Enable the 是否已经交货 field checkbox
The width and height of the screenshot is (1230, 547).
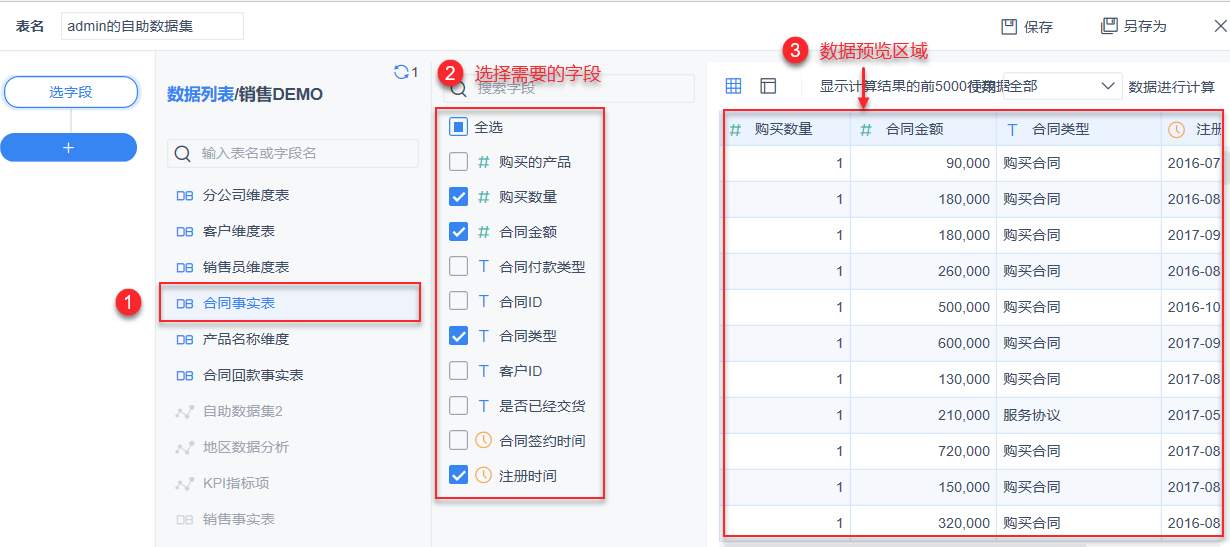coord(459,406)
